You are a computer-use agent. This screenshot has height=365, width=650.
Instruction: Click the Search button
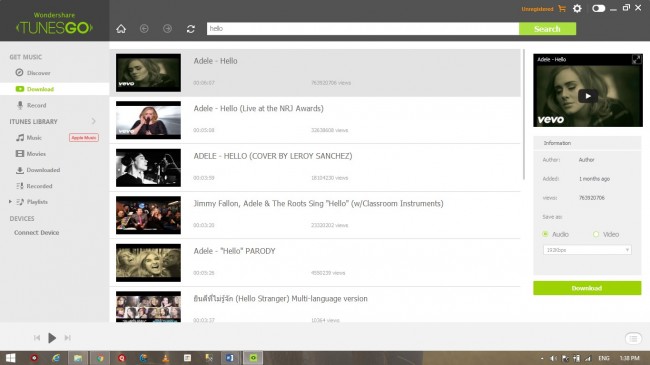coord(547,29)
